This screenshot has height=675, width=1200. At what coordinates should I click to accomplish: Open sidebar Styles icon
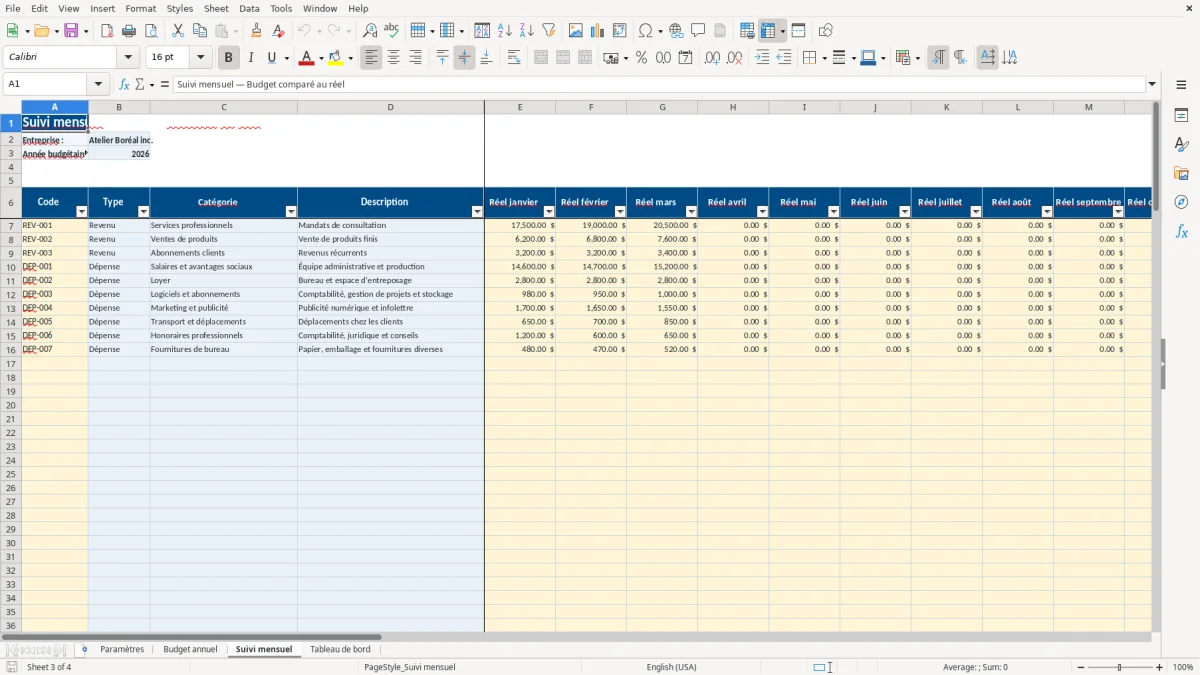coord(1181,144)
